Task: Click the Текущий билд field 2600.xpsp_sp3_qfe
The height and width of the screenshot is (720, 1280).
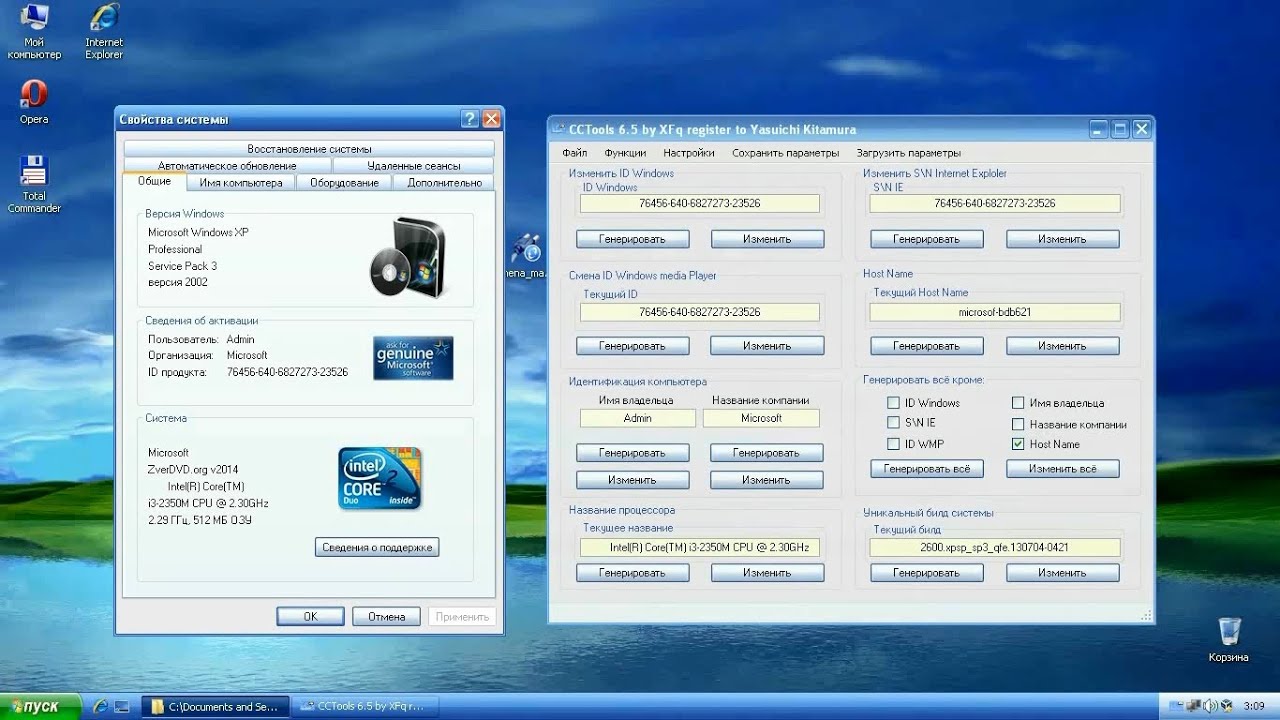Action: tap(995, 547)
